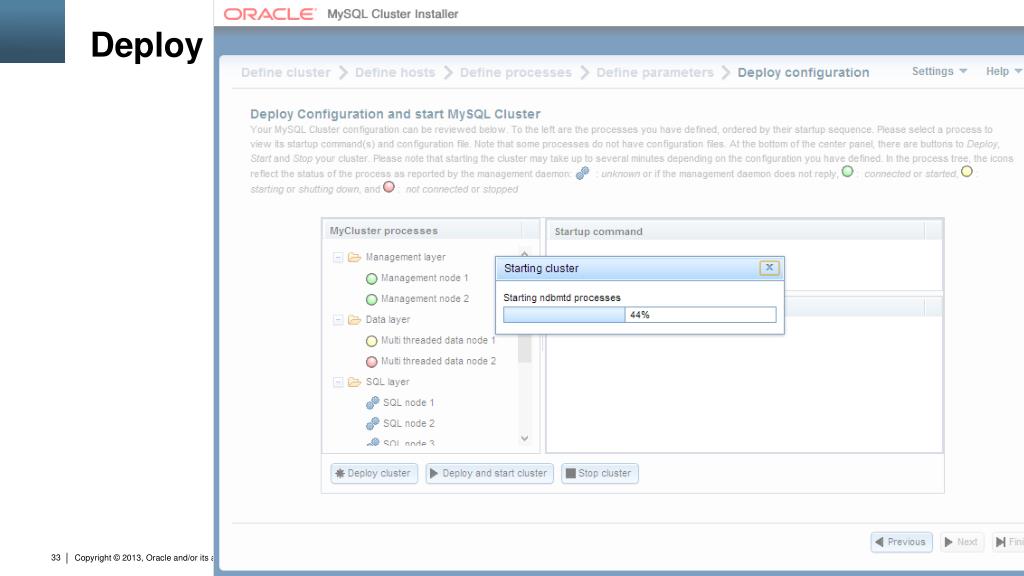Select Management node 1 label
This screenshot has width=1024, height=576.
tap(424, 278)
